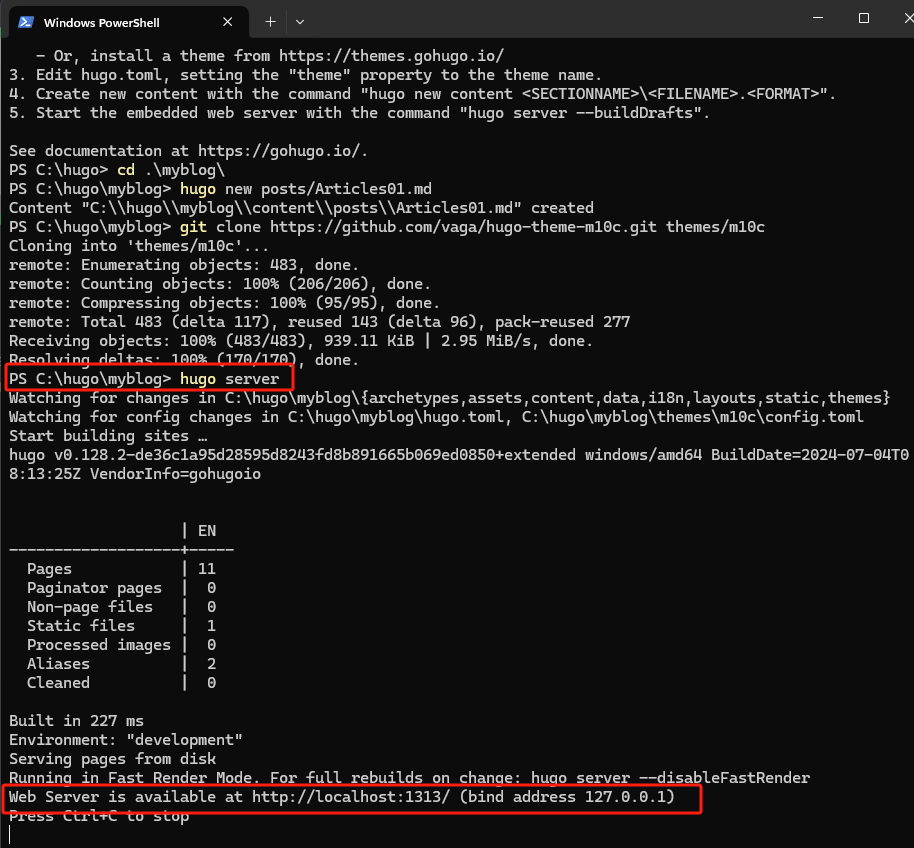Click the 'Pages' row showing 11
This screenshot has height=848, width=914.
pyautogui.click(x=121, y=569)
